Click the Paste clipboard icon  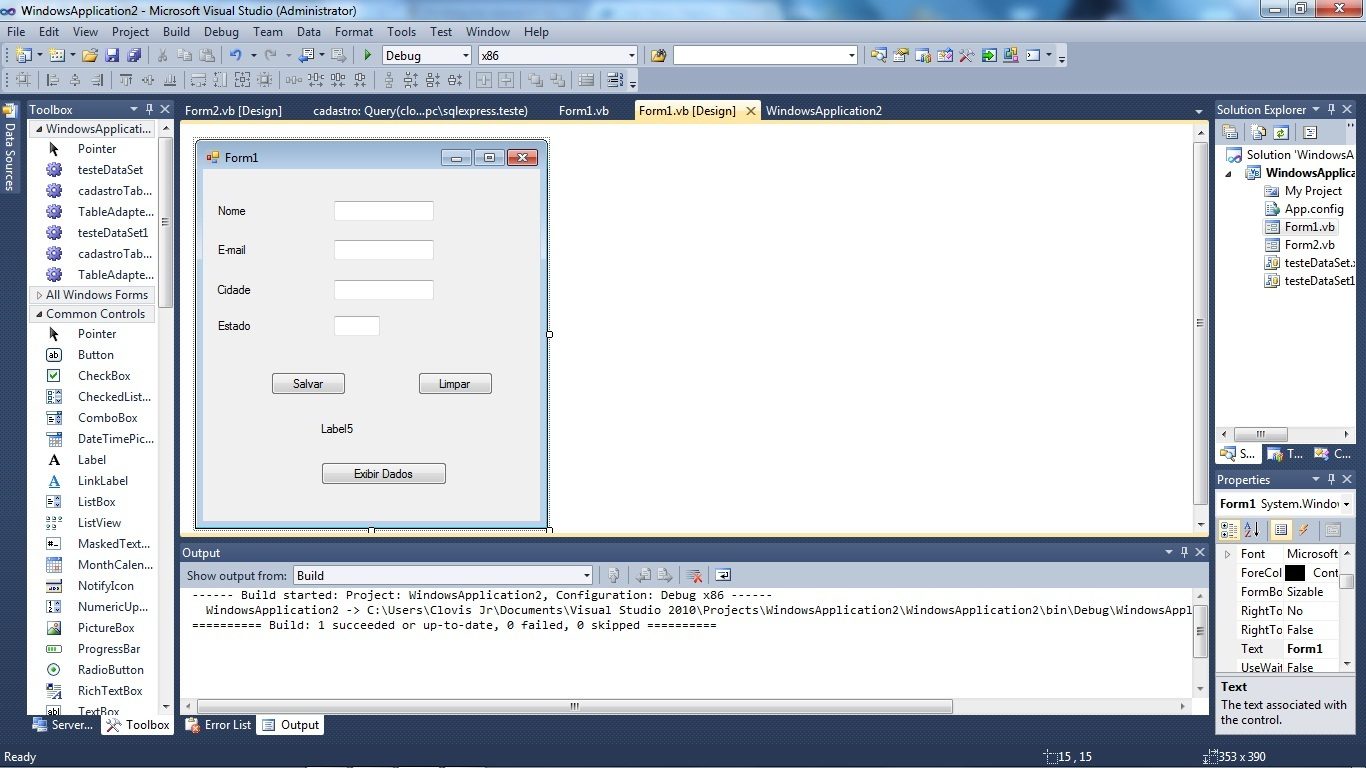coord(207,55)
